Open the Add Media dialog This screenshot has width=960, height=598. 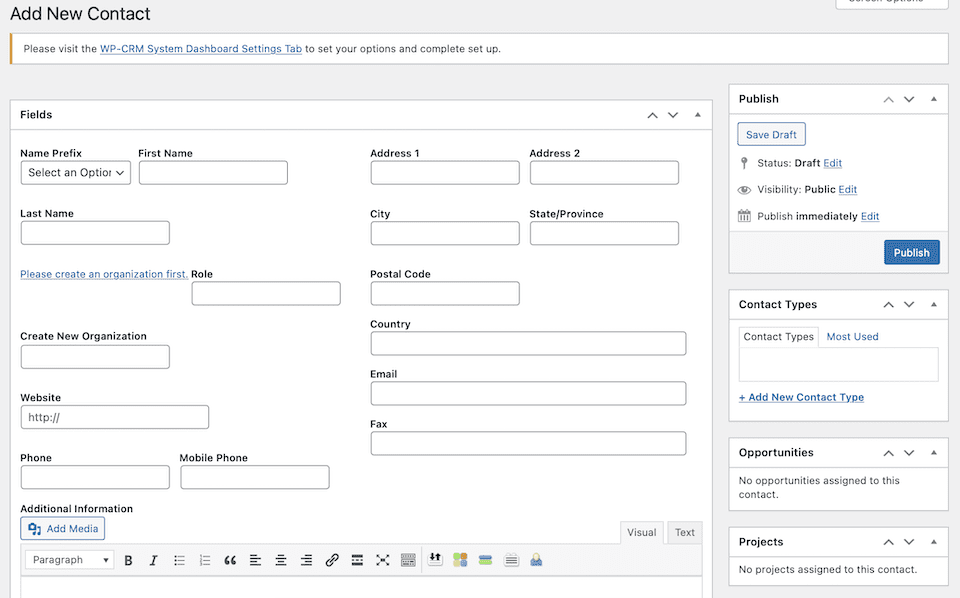click(62, 528)
